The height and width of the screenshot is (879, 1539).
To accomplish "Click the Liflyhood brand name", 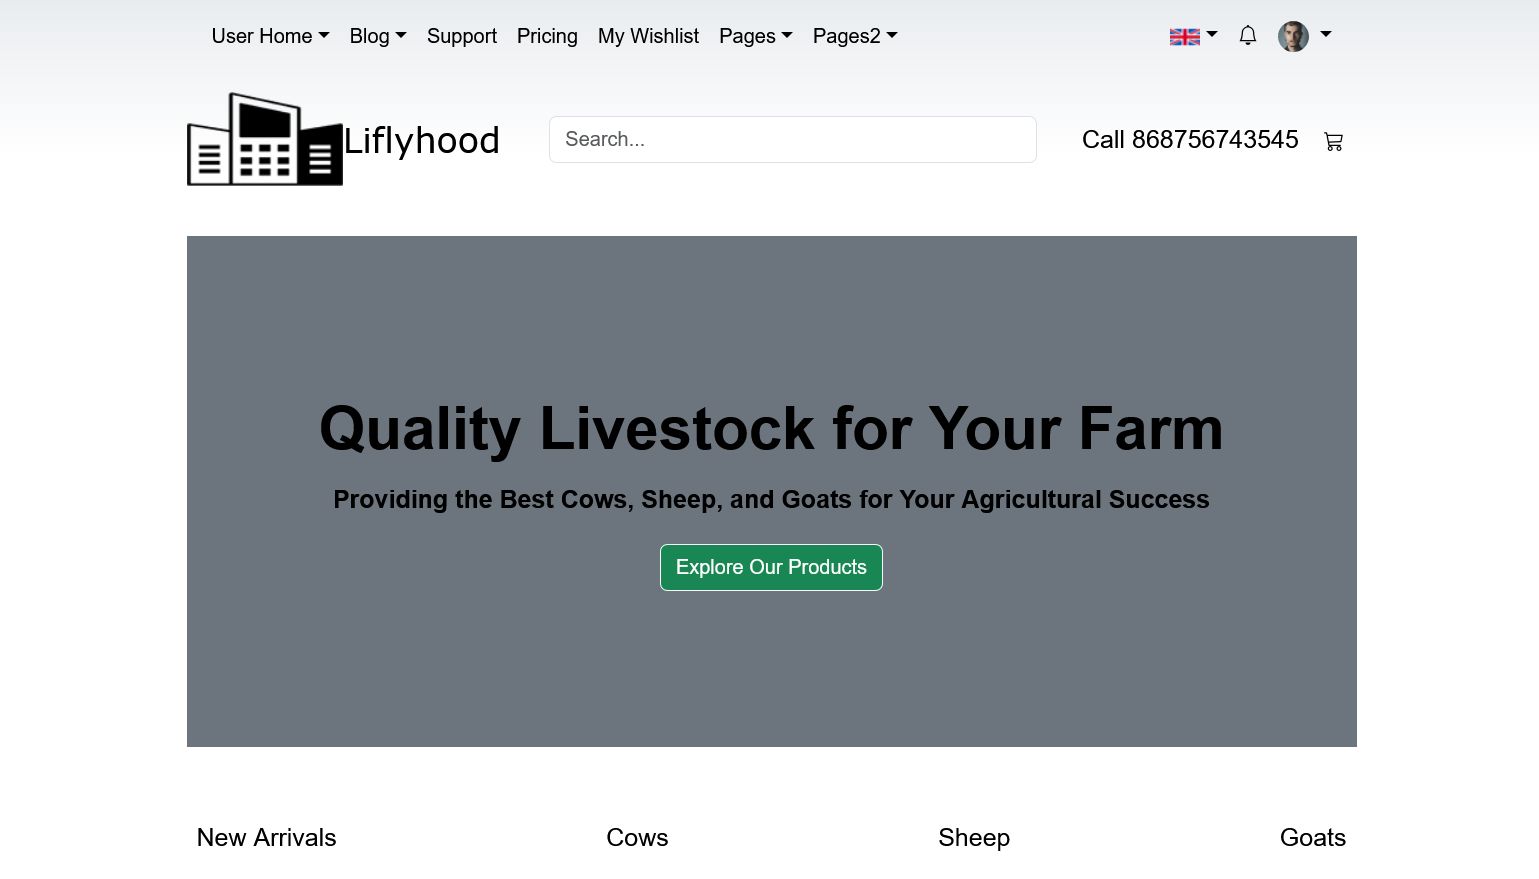I will tap(421, 141).
